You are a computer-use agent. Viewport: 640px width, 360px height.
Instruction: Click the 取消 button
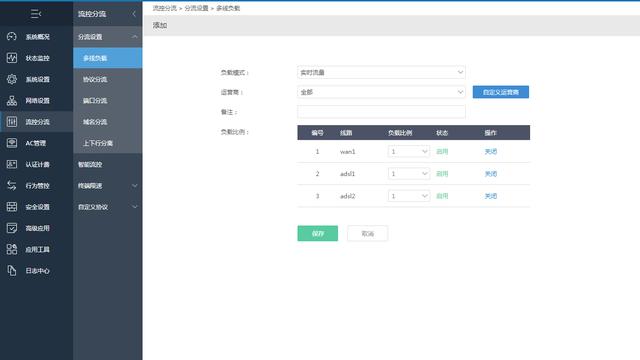[x=367, y=233]
